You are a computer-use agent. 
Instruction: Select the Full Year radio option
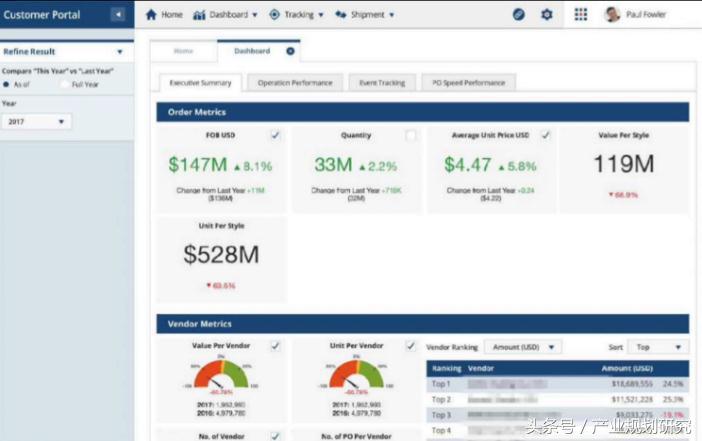(64, 85)
